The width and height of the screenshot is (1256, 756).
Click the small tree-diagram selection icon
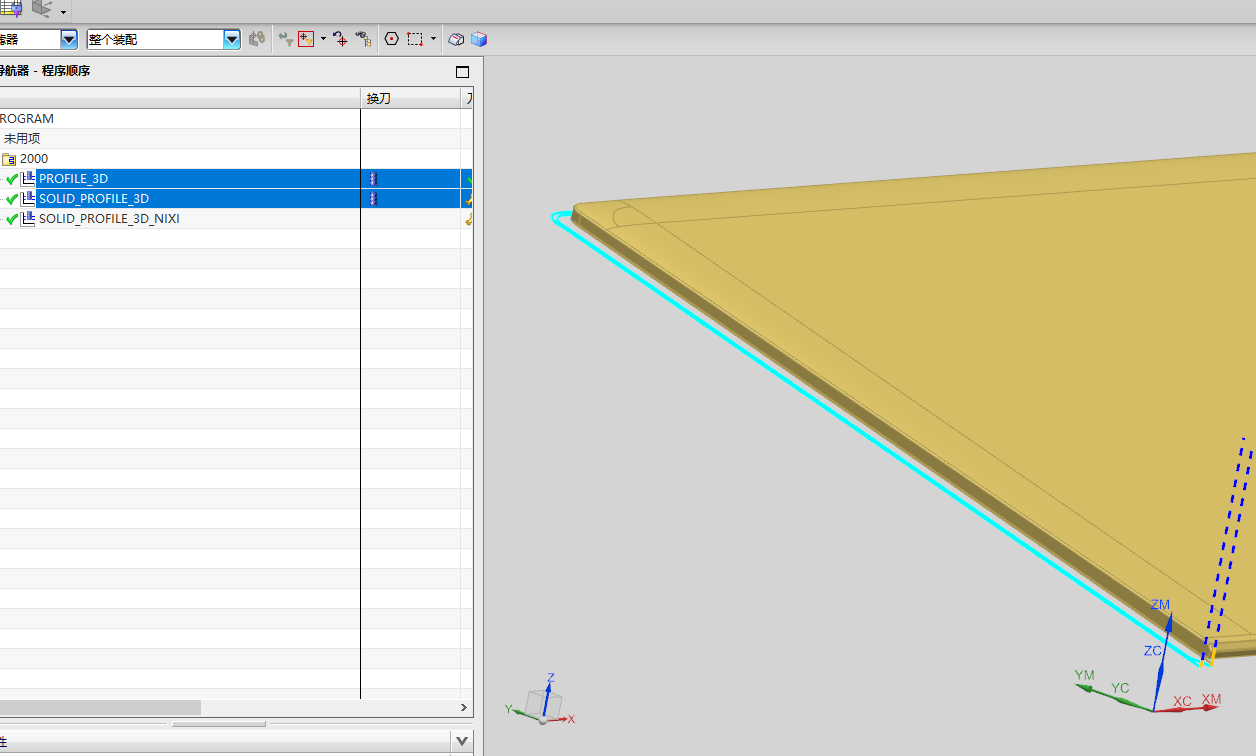tap(363, 39)
